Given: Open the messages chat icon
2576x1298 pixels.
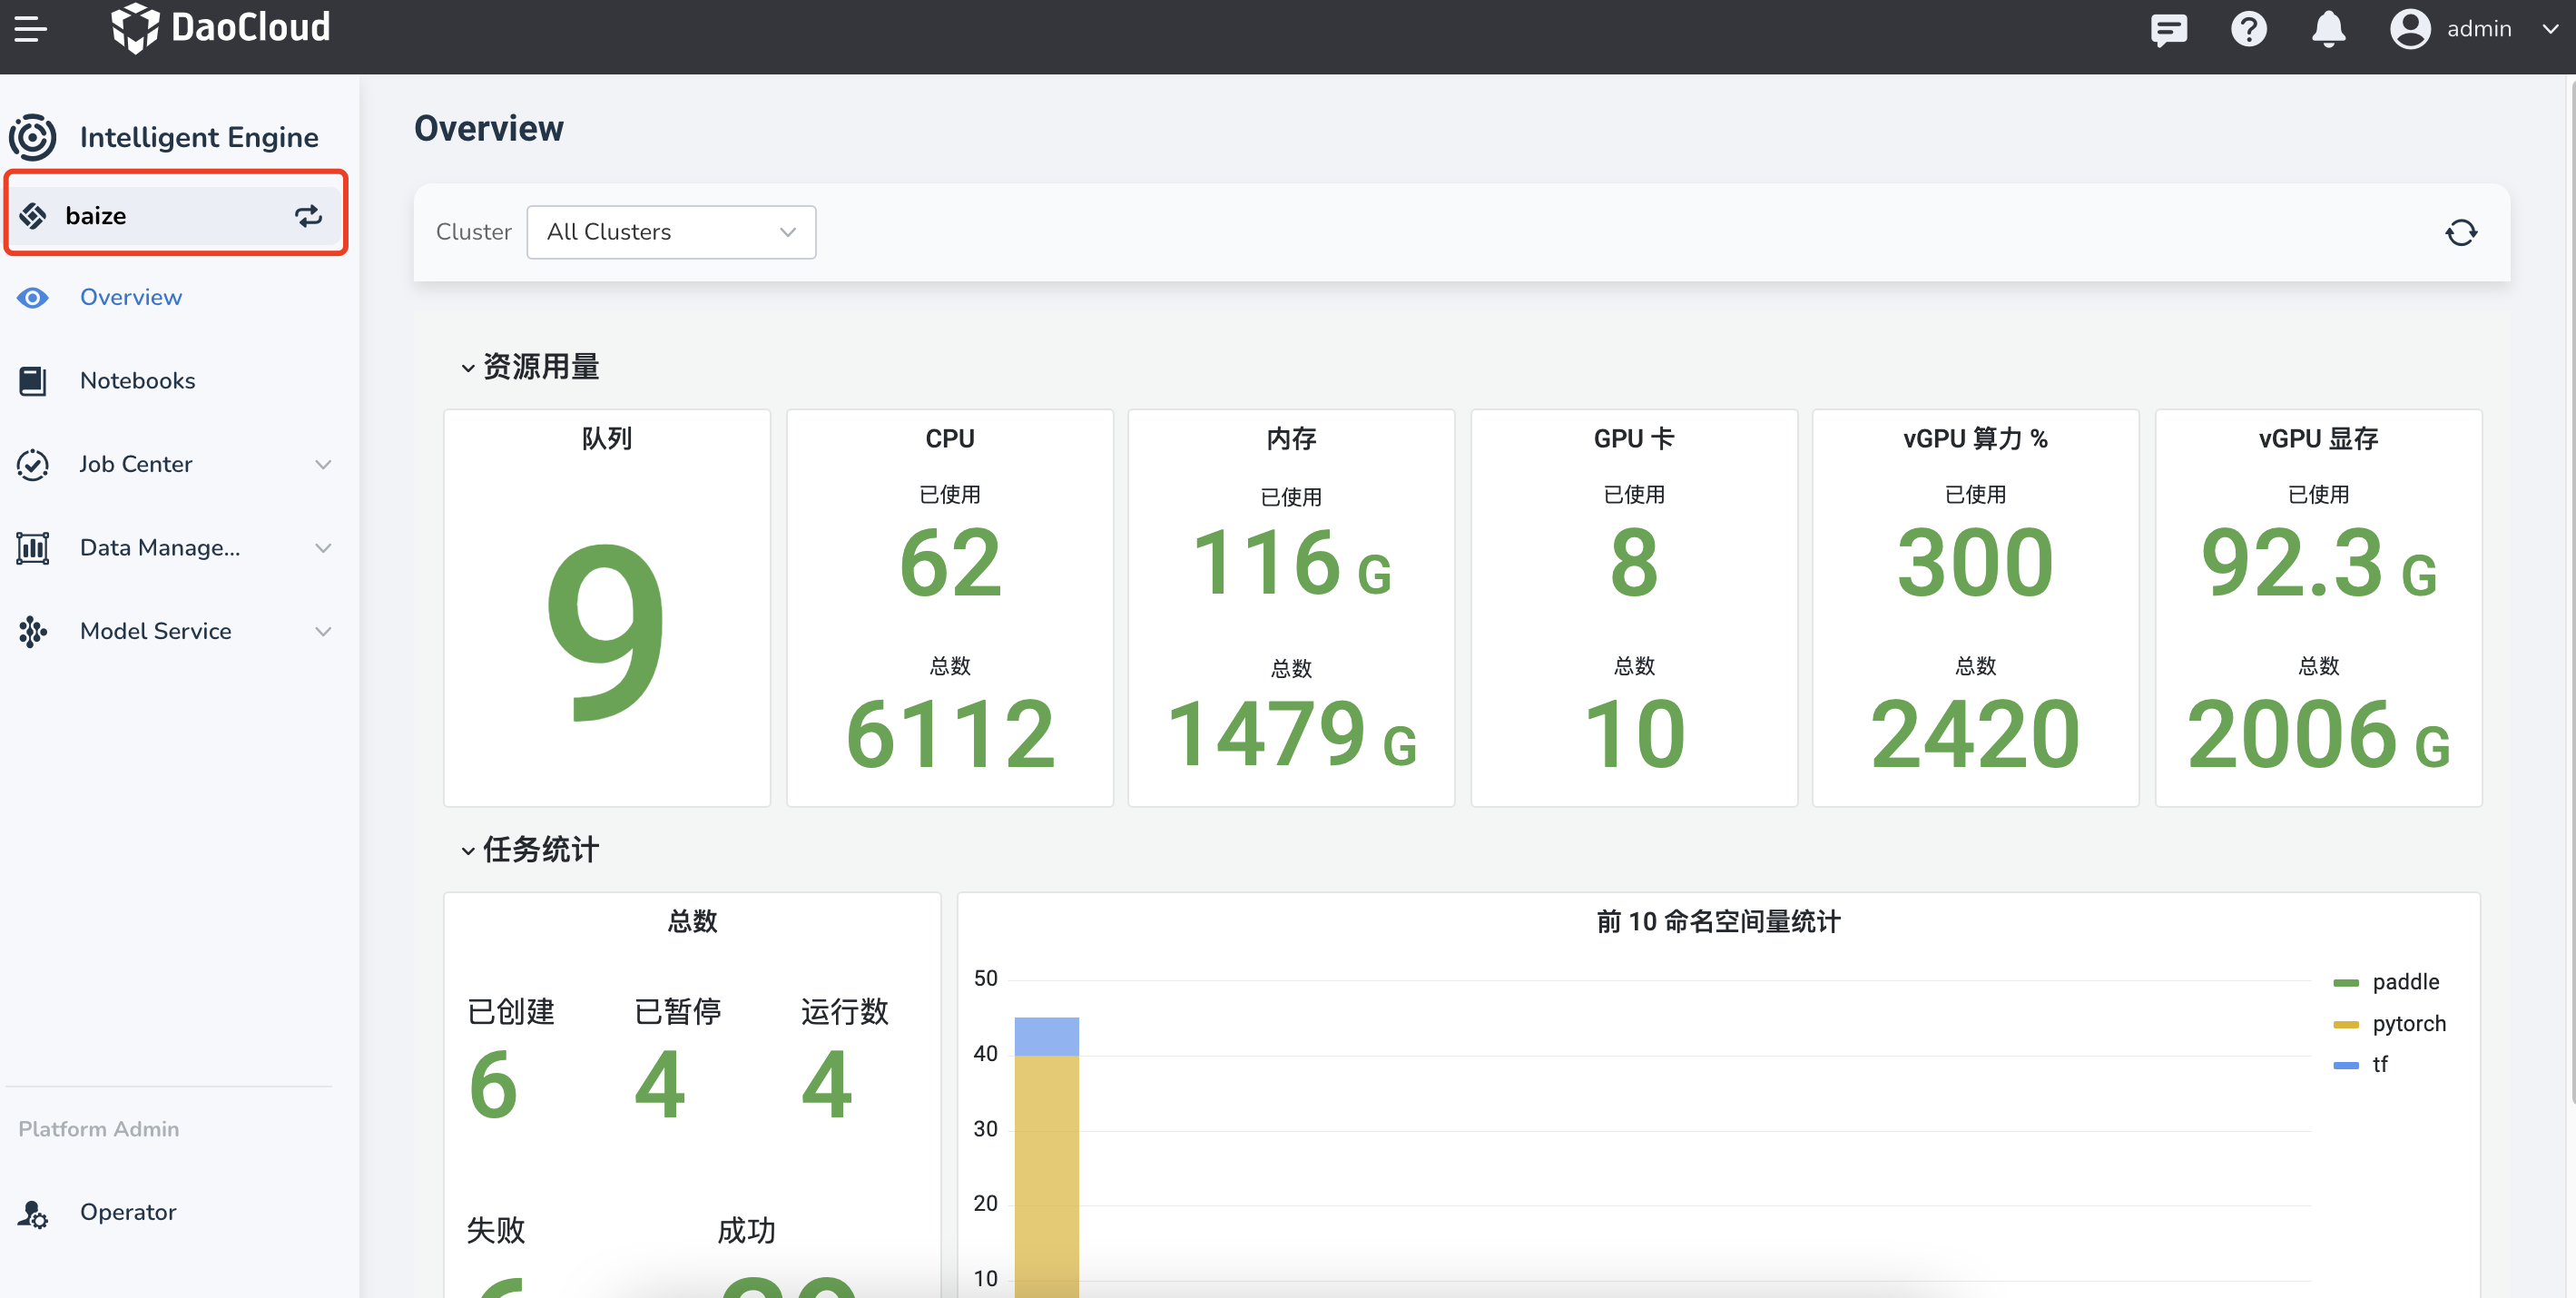Looking at the screenshot, I should (x=2168, y=29).
